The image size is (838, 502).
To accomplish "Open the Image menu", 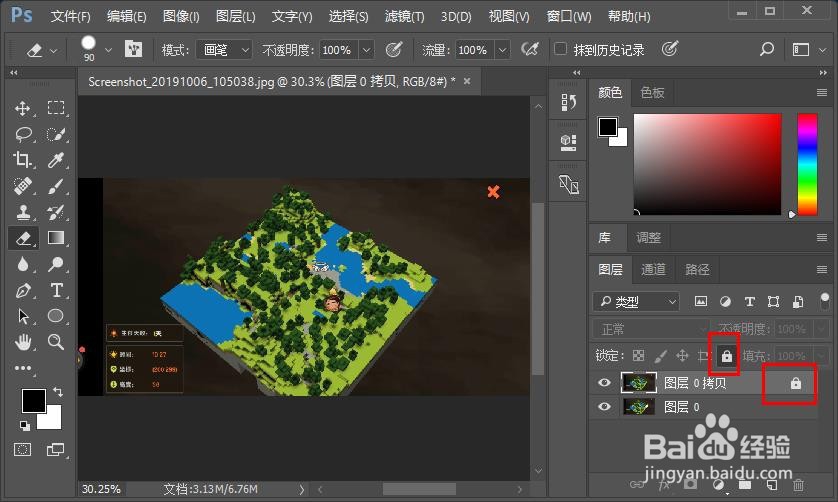I will (181, 17).
